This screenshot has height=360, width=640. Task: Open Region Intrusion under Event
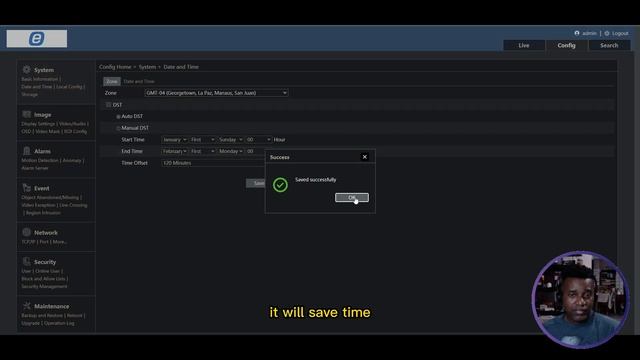[x=43, y=213]
